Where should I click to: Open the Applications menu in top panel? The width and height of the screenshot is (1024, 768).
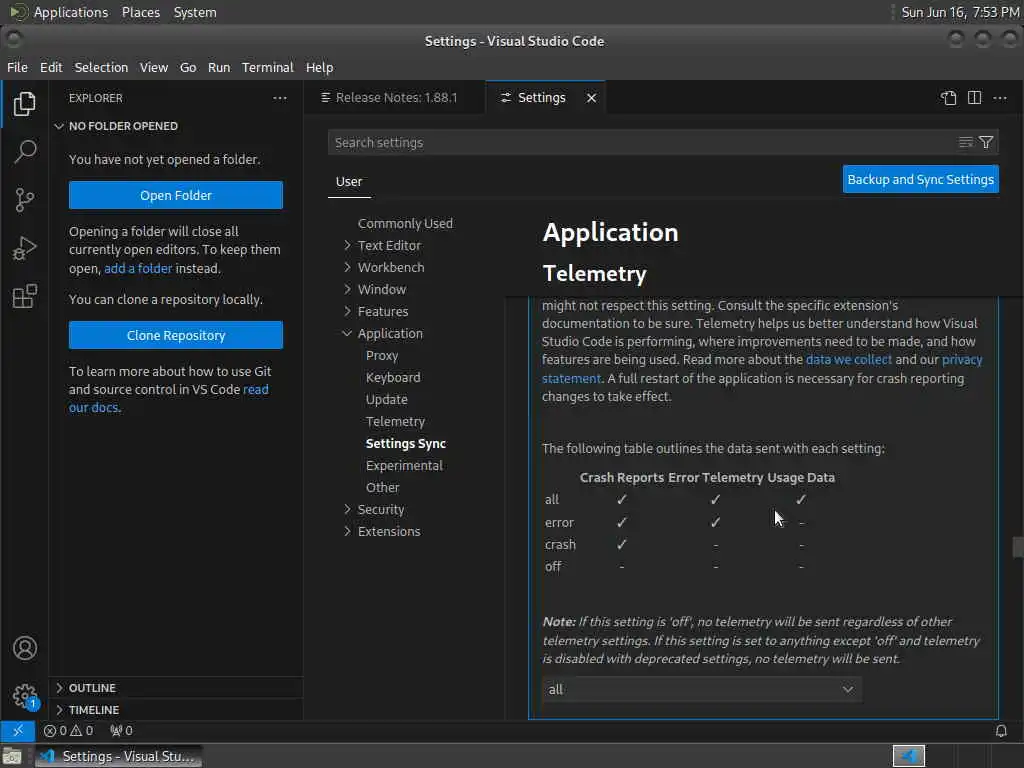[x=71, y=12]
